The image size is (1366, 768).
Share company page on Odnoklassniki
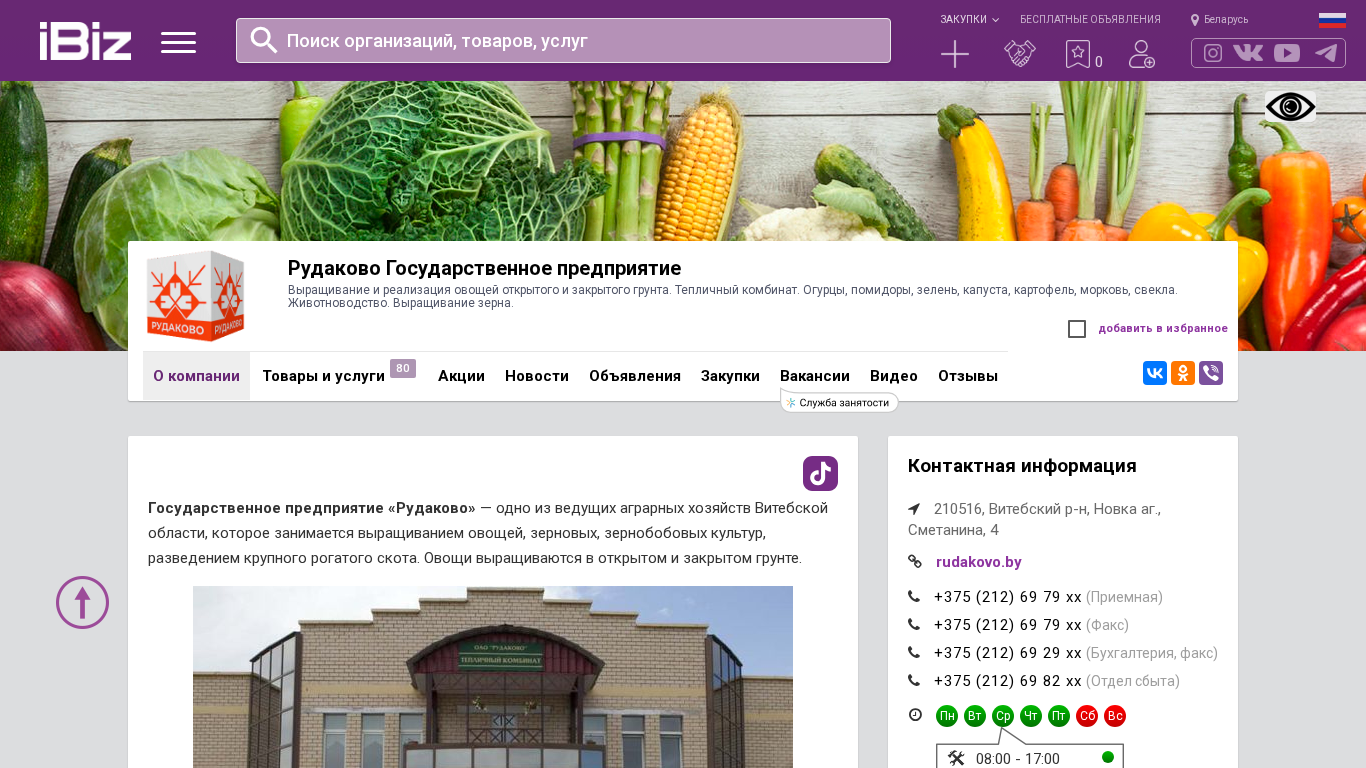1183,373
